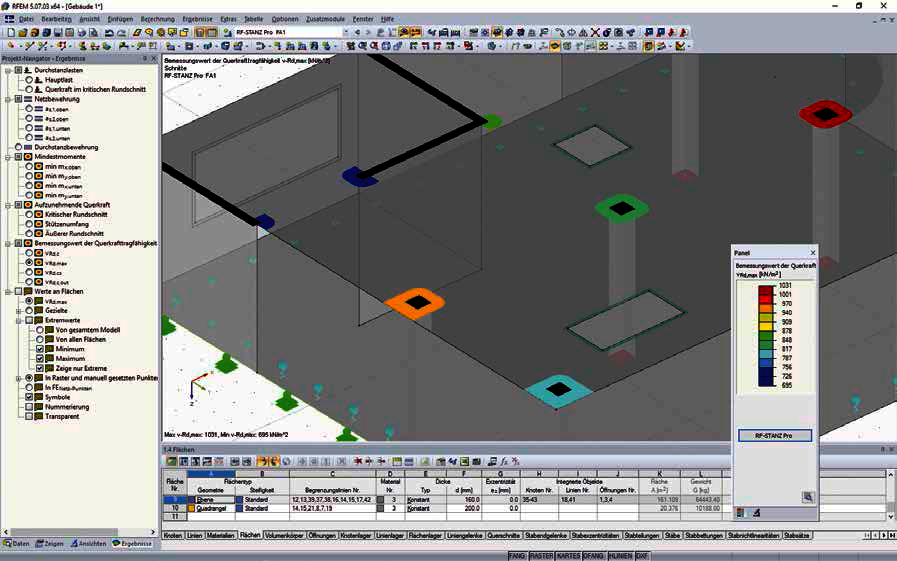
Task: Toggle the Minimum checkbox under Extremwerte
Action: [39, 349]
